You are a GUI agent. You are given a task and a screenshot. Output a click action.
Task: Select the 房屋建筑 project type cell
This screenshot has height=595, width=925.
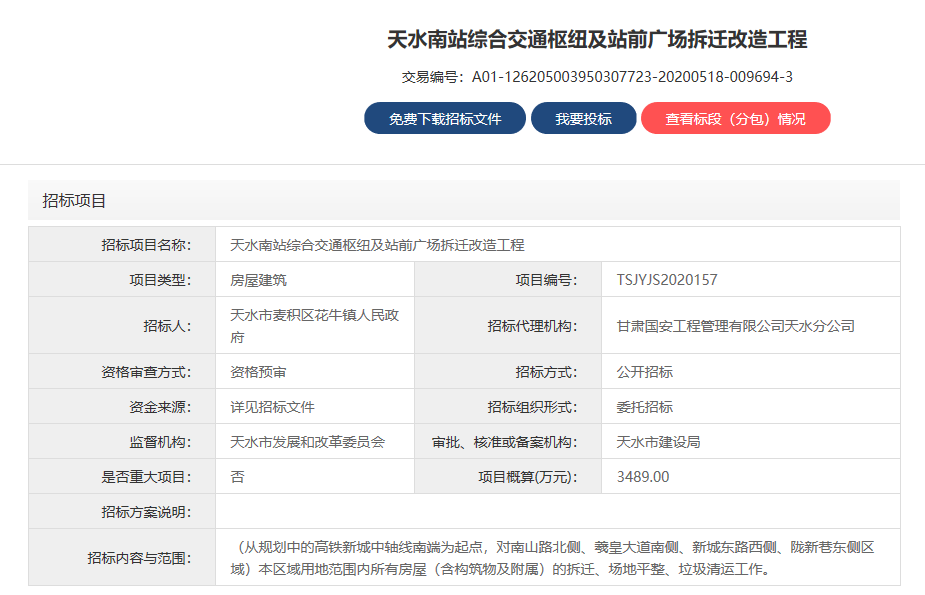click(x=259, y=280)
